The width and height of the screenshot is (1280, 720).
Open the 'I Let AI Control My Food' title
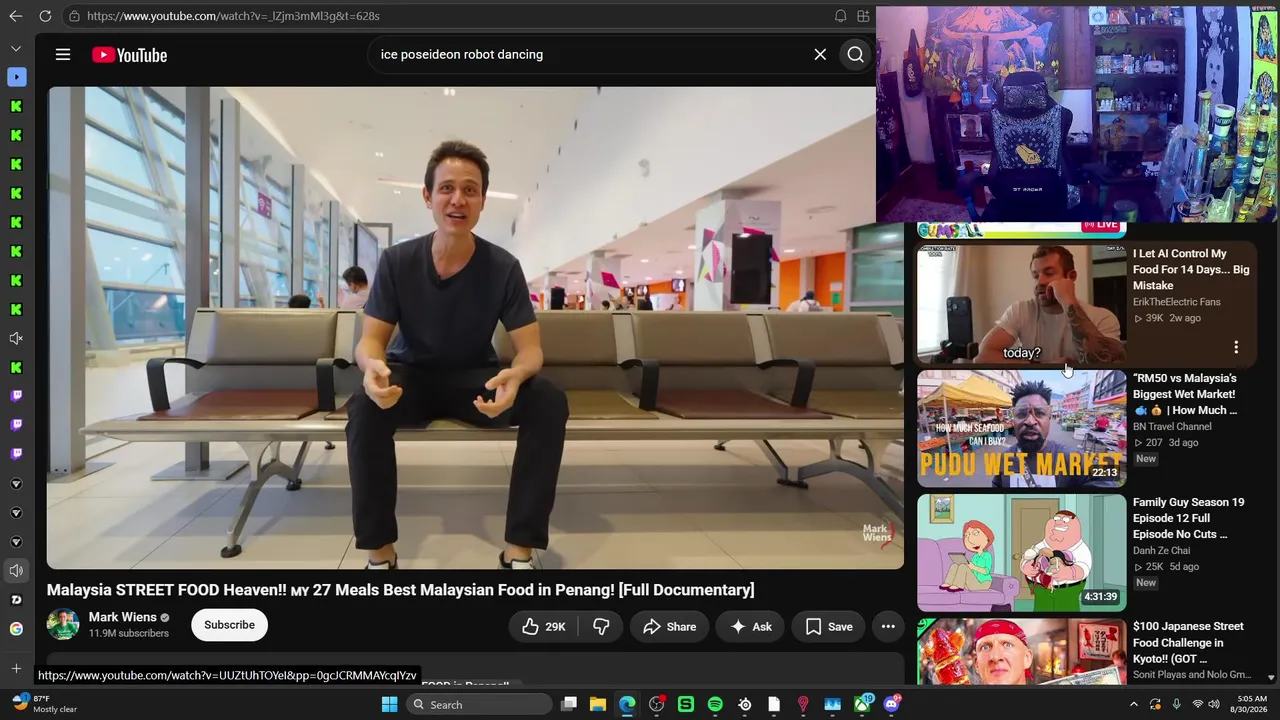point(1191,270)
